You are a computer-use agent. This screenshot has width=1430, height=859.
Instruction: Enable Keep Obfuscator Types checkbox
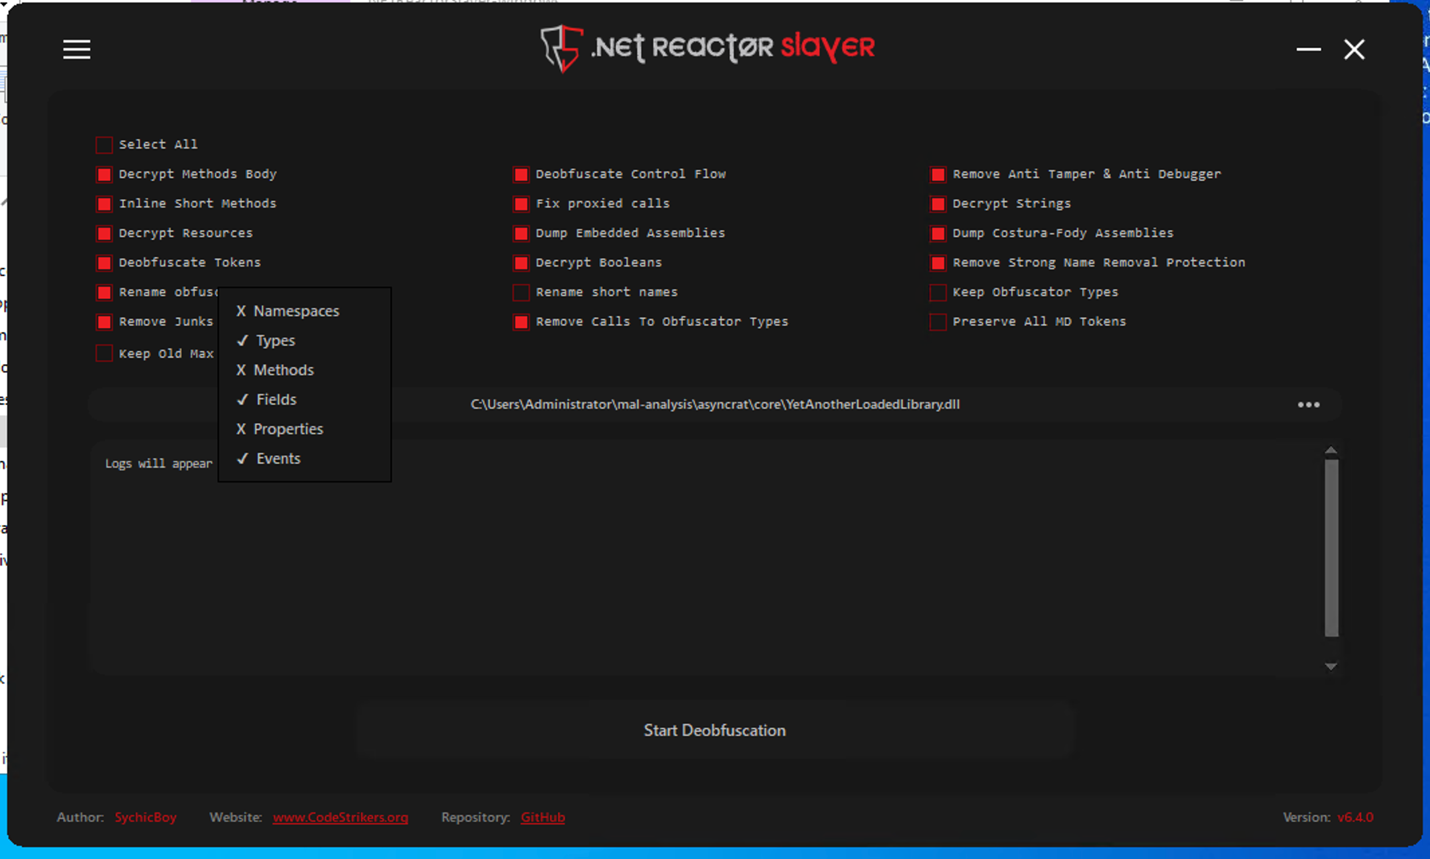point(938,292)
